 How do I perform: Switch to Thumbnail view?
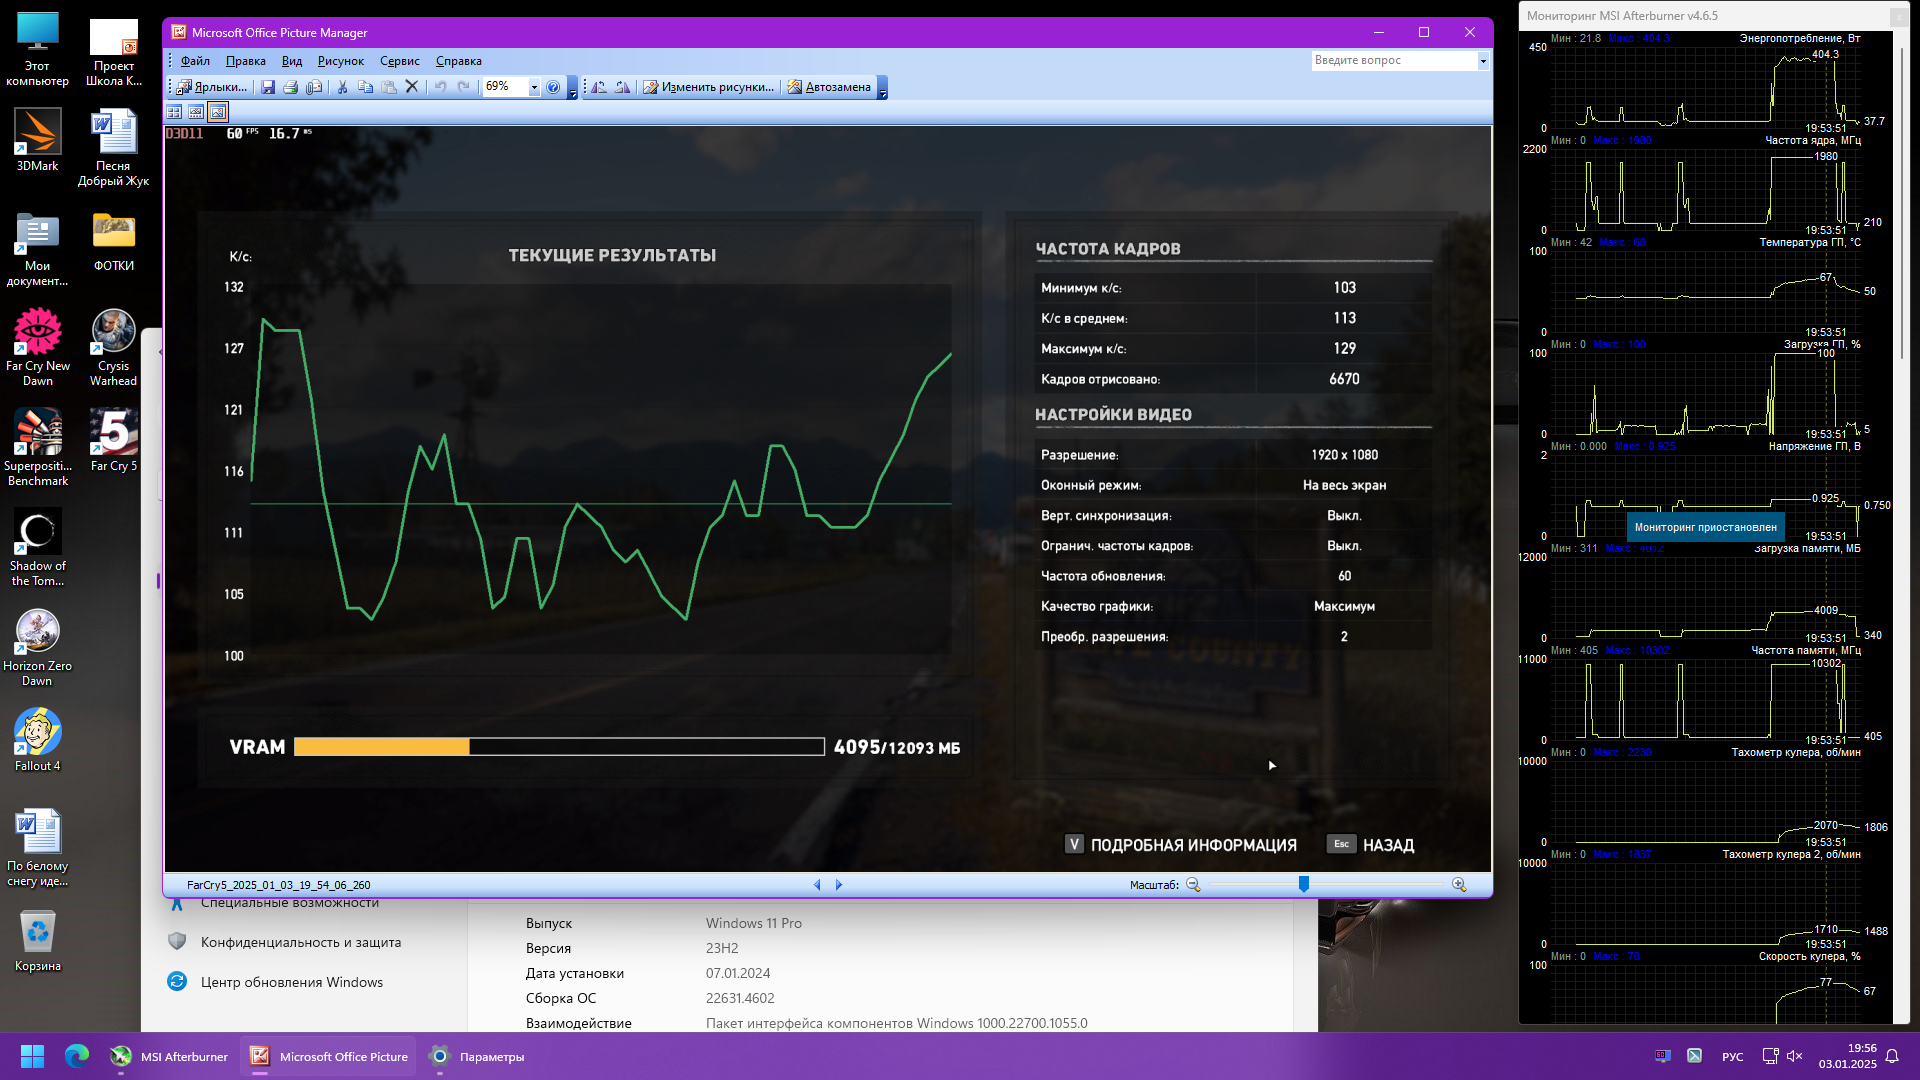click(174, 112)
